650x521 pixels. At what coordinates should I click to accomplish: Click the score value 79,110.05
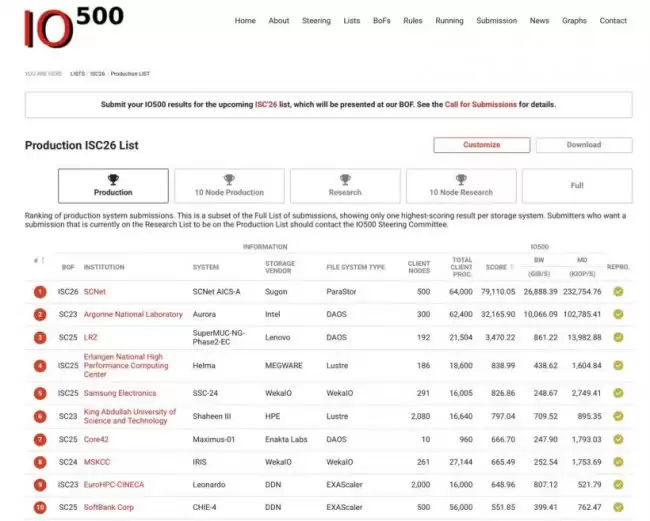pyautogui.click(x=498, y=292)
